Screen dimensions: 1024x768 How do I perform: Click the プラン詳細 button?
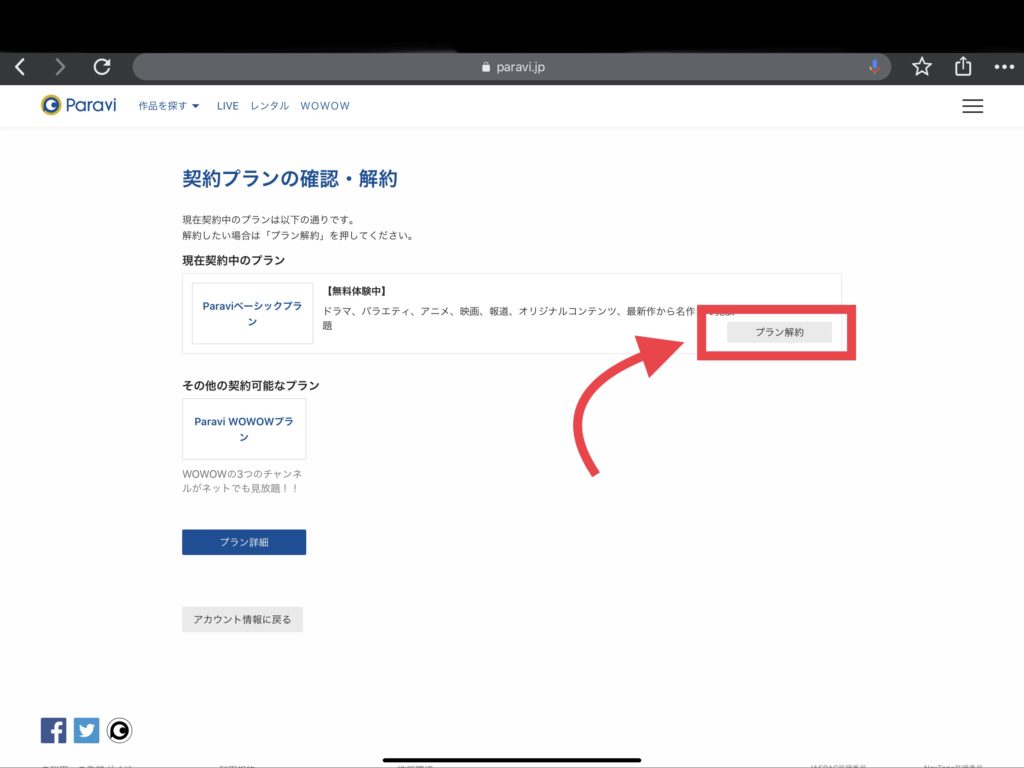coord(244,542)
